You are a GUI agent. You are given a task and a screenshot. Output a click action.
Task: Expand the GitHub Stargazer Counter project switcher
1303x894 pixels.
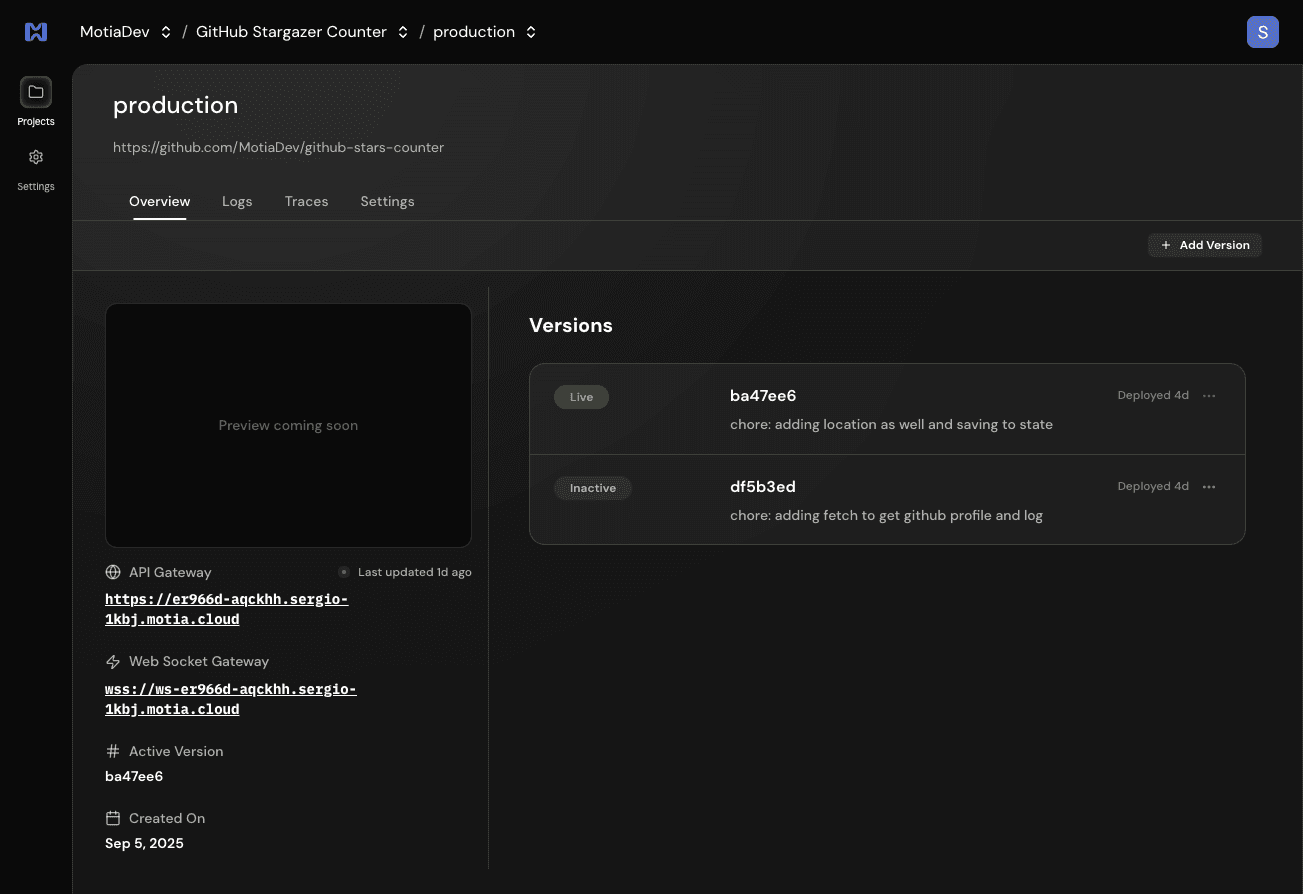pyautogui.click(x=403, y=32)
